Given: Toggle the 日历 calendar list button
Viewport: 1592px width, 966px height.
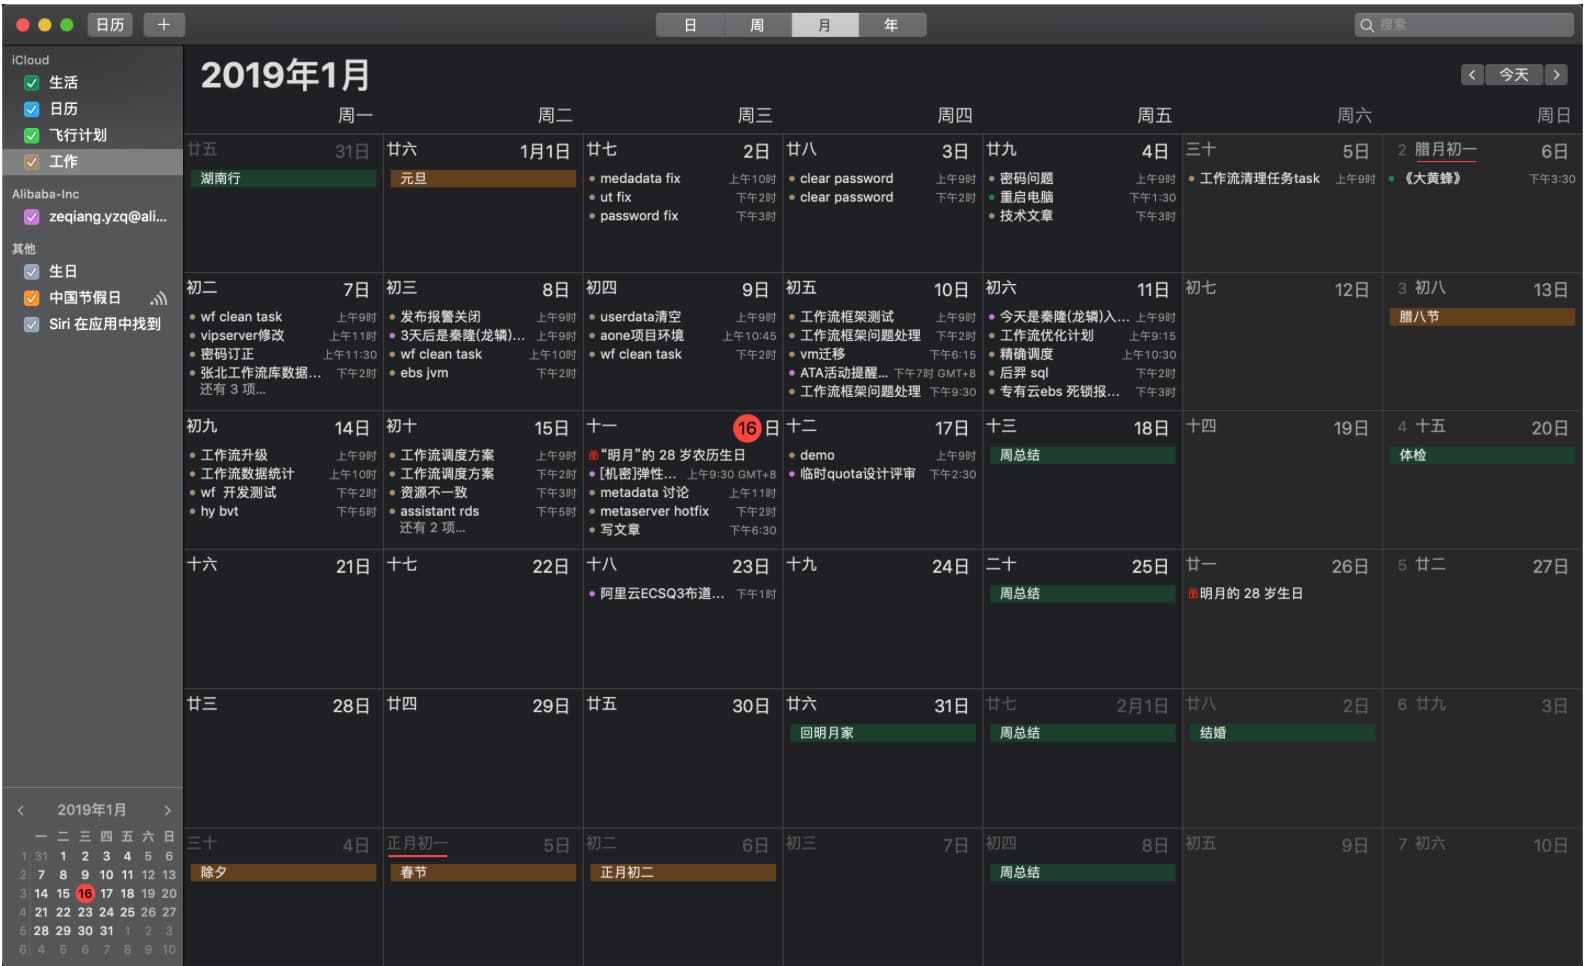Looking at the screenshot, I should (x=110, y=25).
